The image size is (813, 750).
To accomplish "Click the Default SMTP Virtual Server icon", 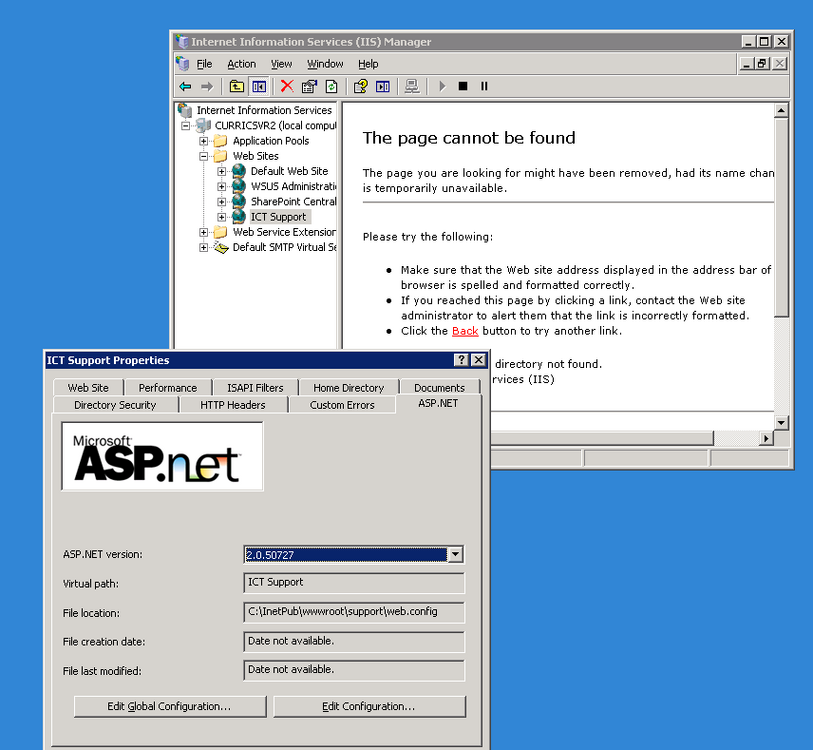I will [x=221, y=247].
